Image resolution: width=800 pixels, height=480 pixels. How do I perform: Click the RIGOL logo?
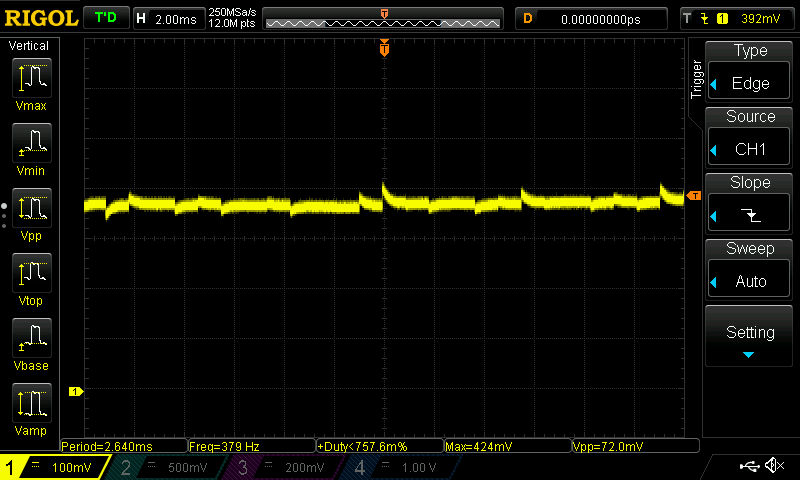41,19
